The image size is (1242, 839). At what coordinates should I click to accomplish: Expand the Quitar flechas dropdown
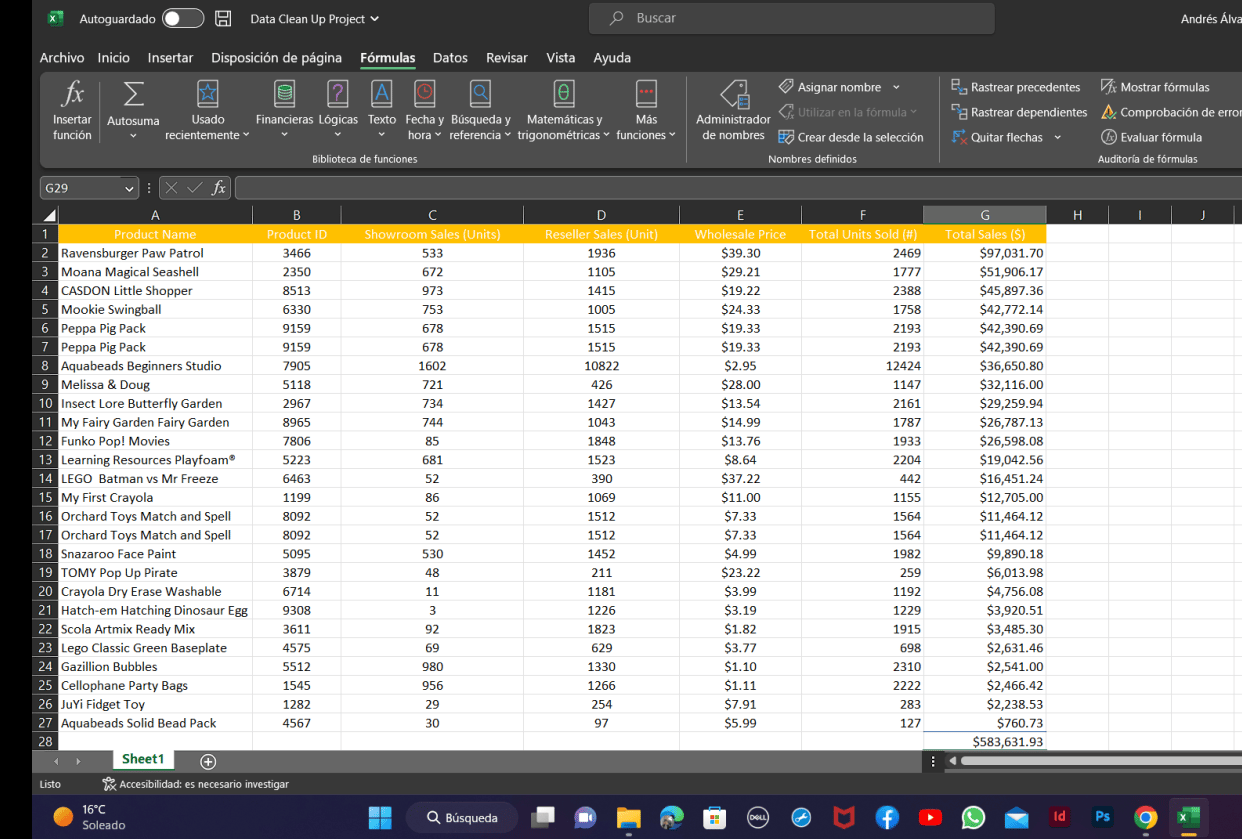point(1057,138)
